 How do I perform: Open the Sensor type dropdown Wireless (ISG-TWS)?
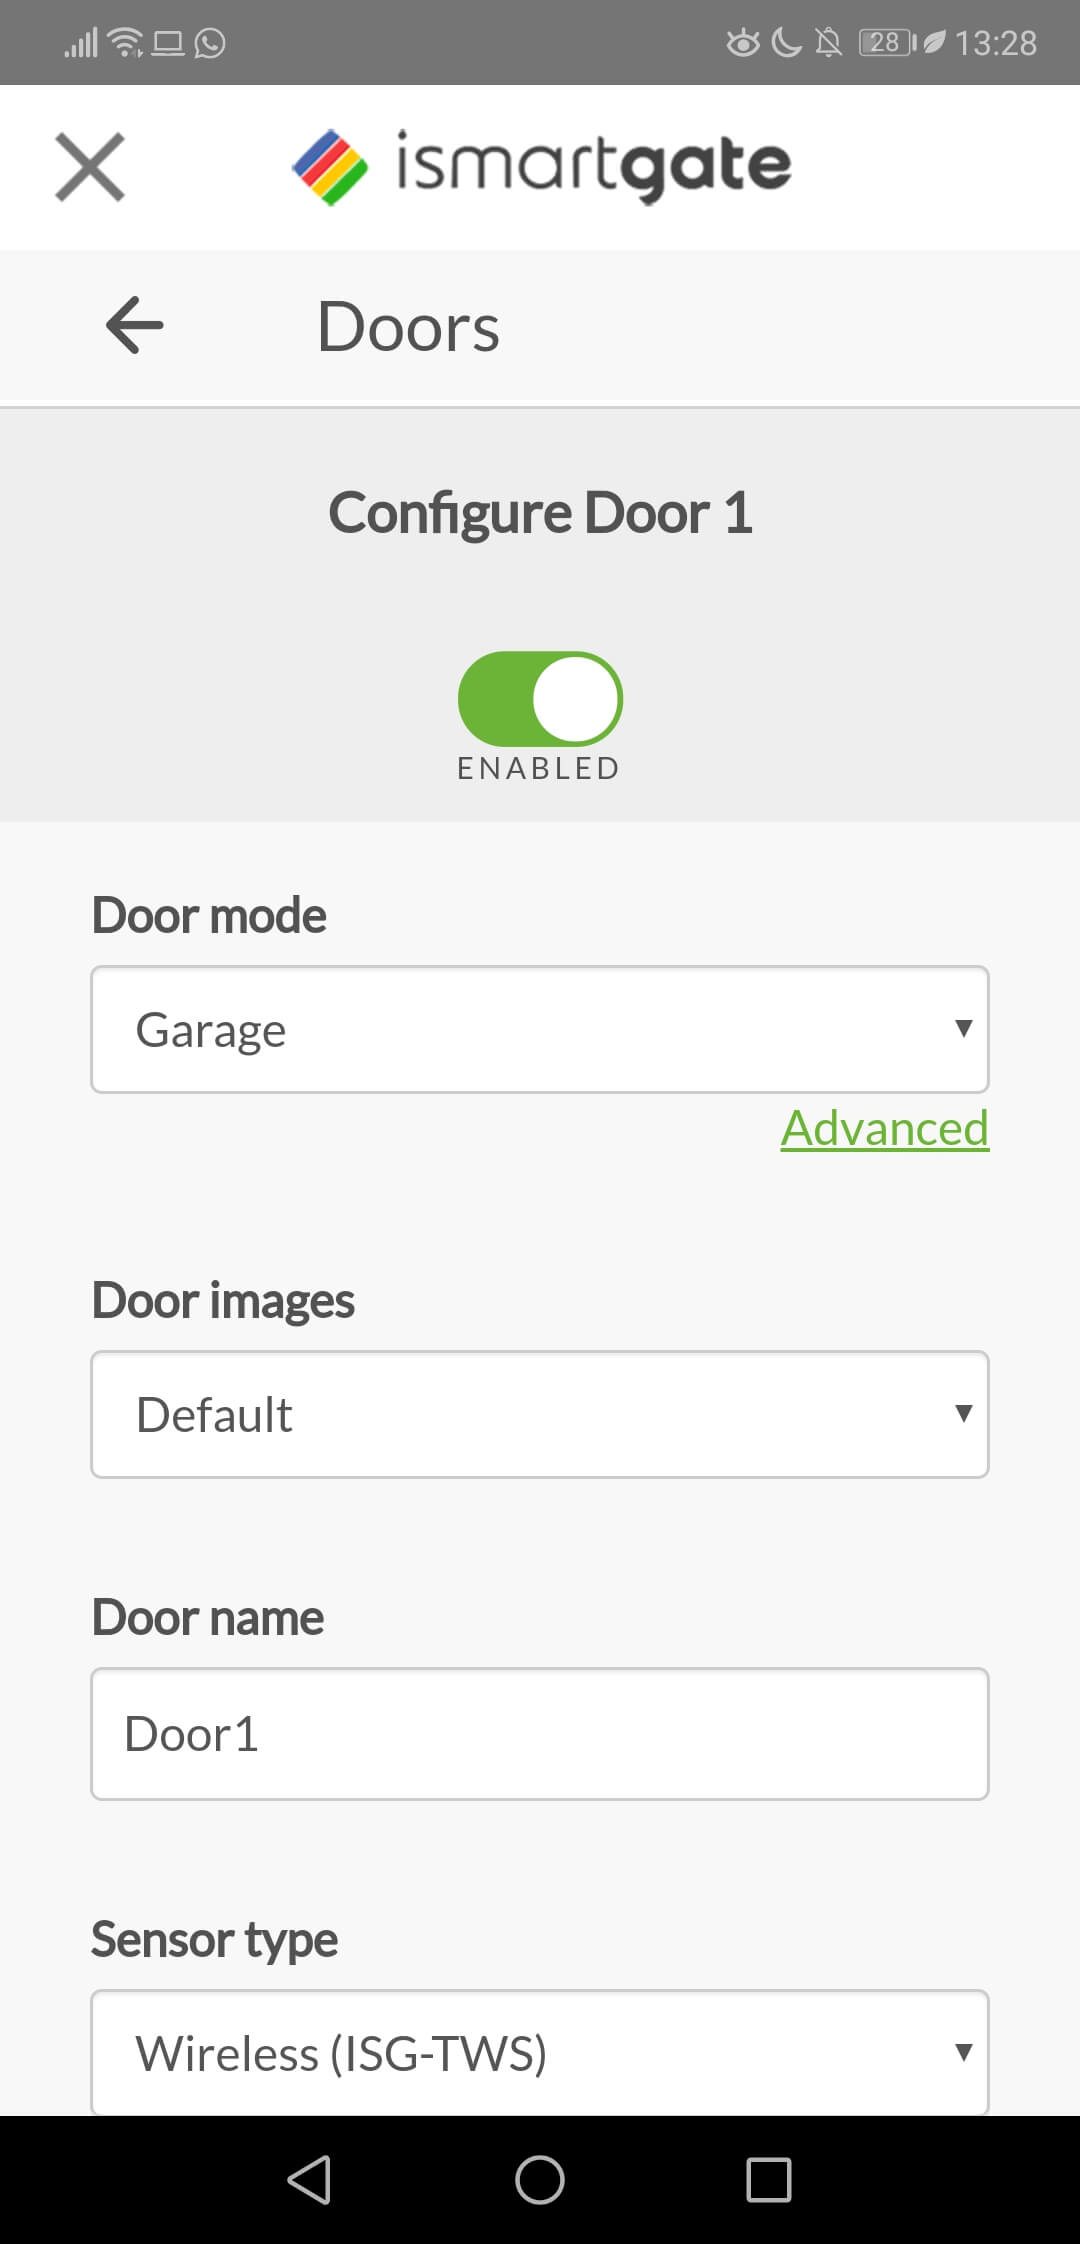coord(540,2052)
